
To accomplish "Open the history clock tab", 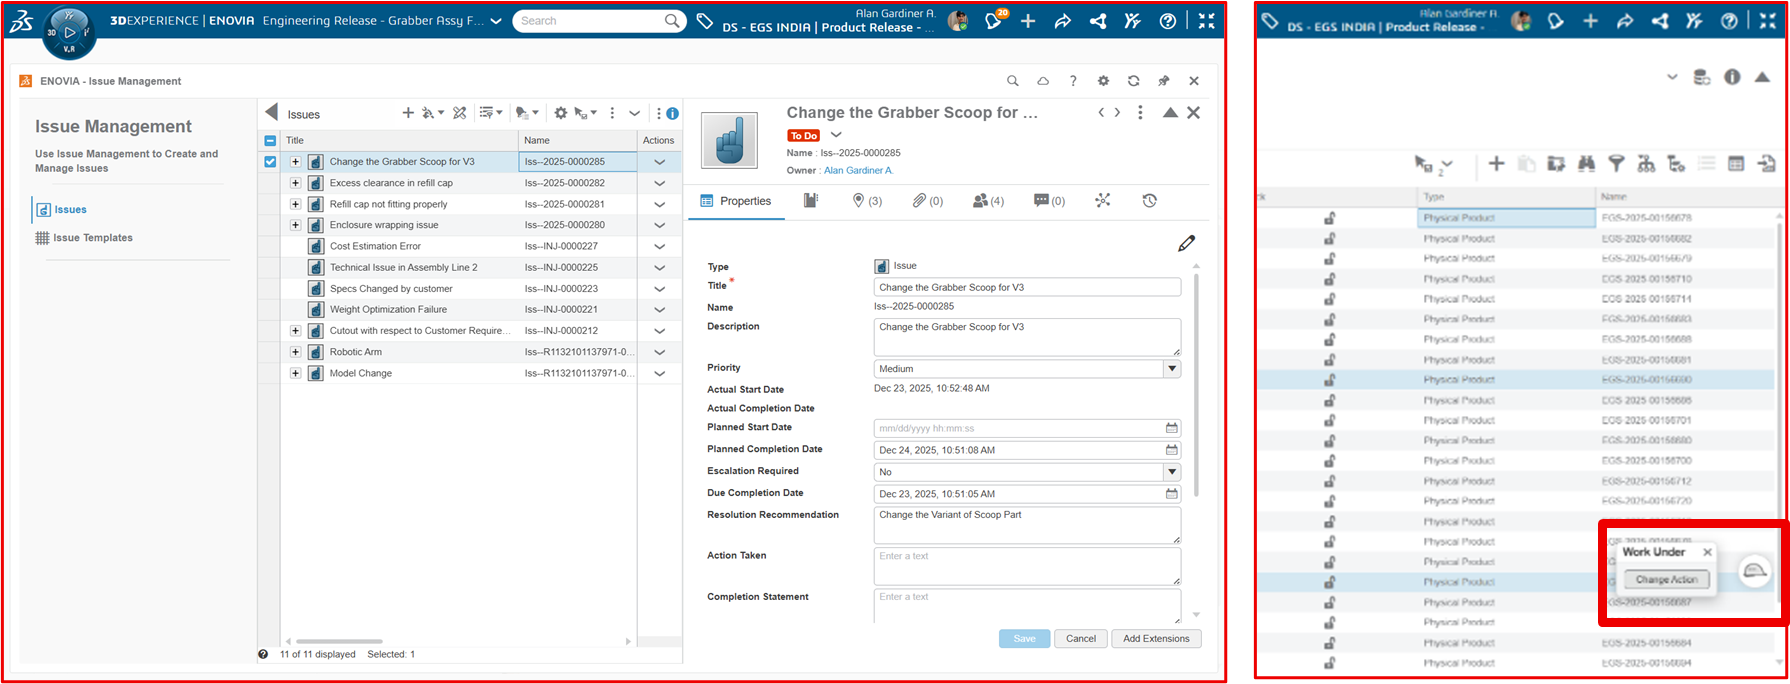I will 1150,201.
